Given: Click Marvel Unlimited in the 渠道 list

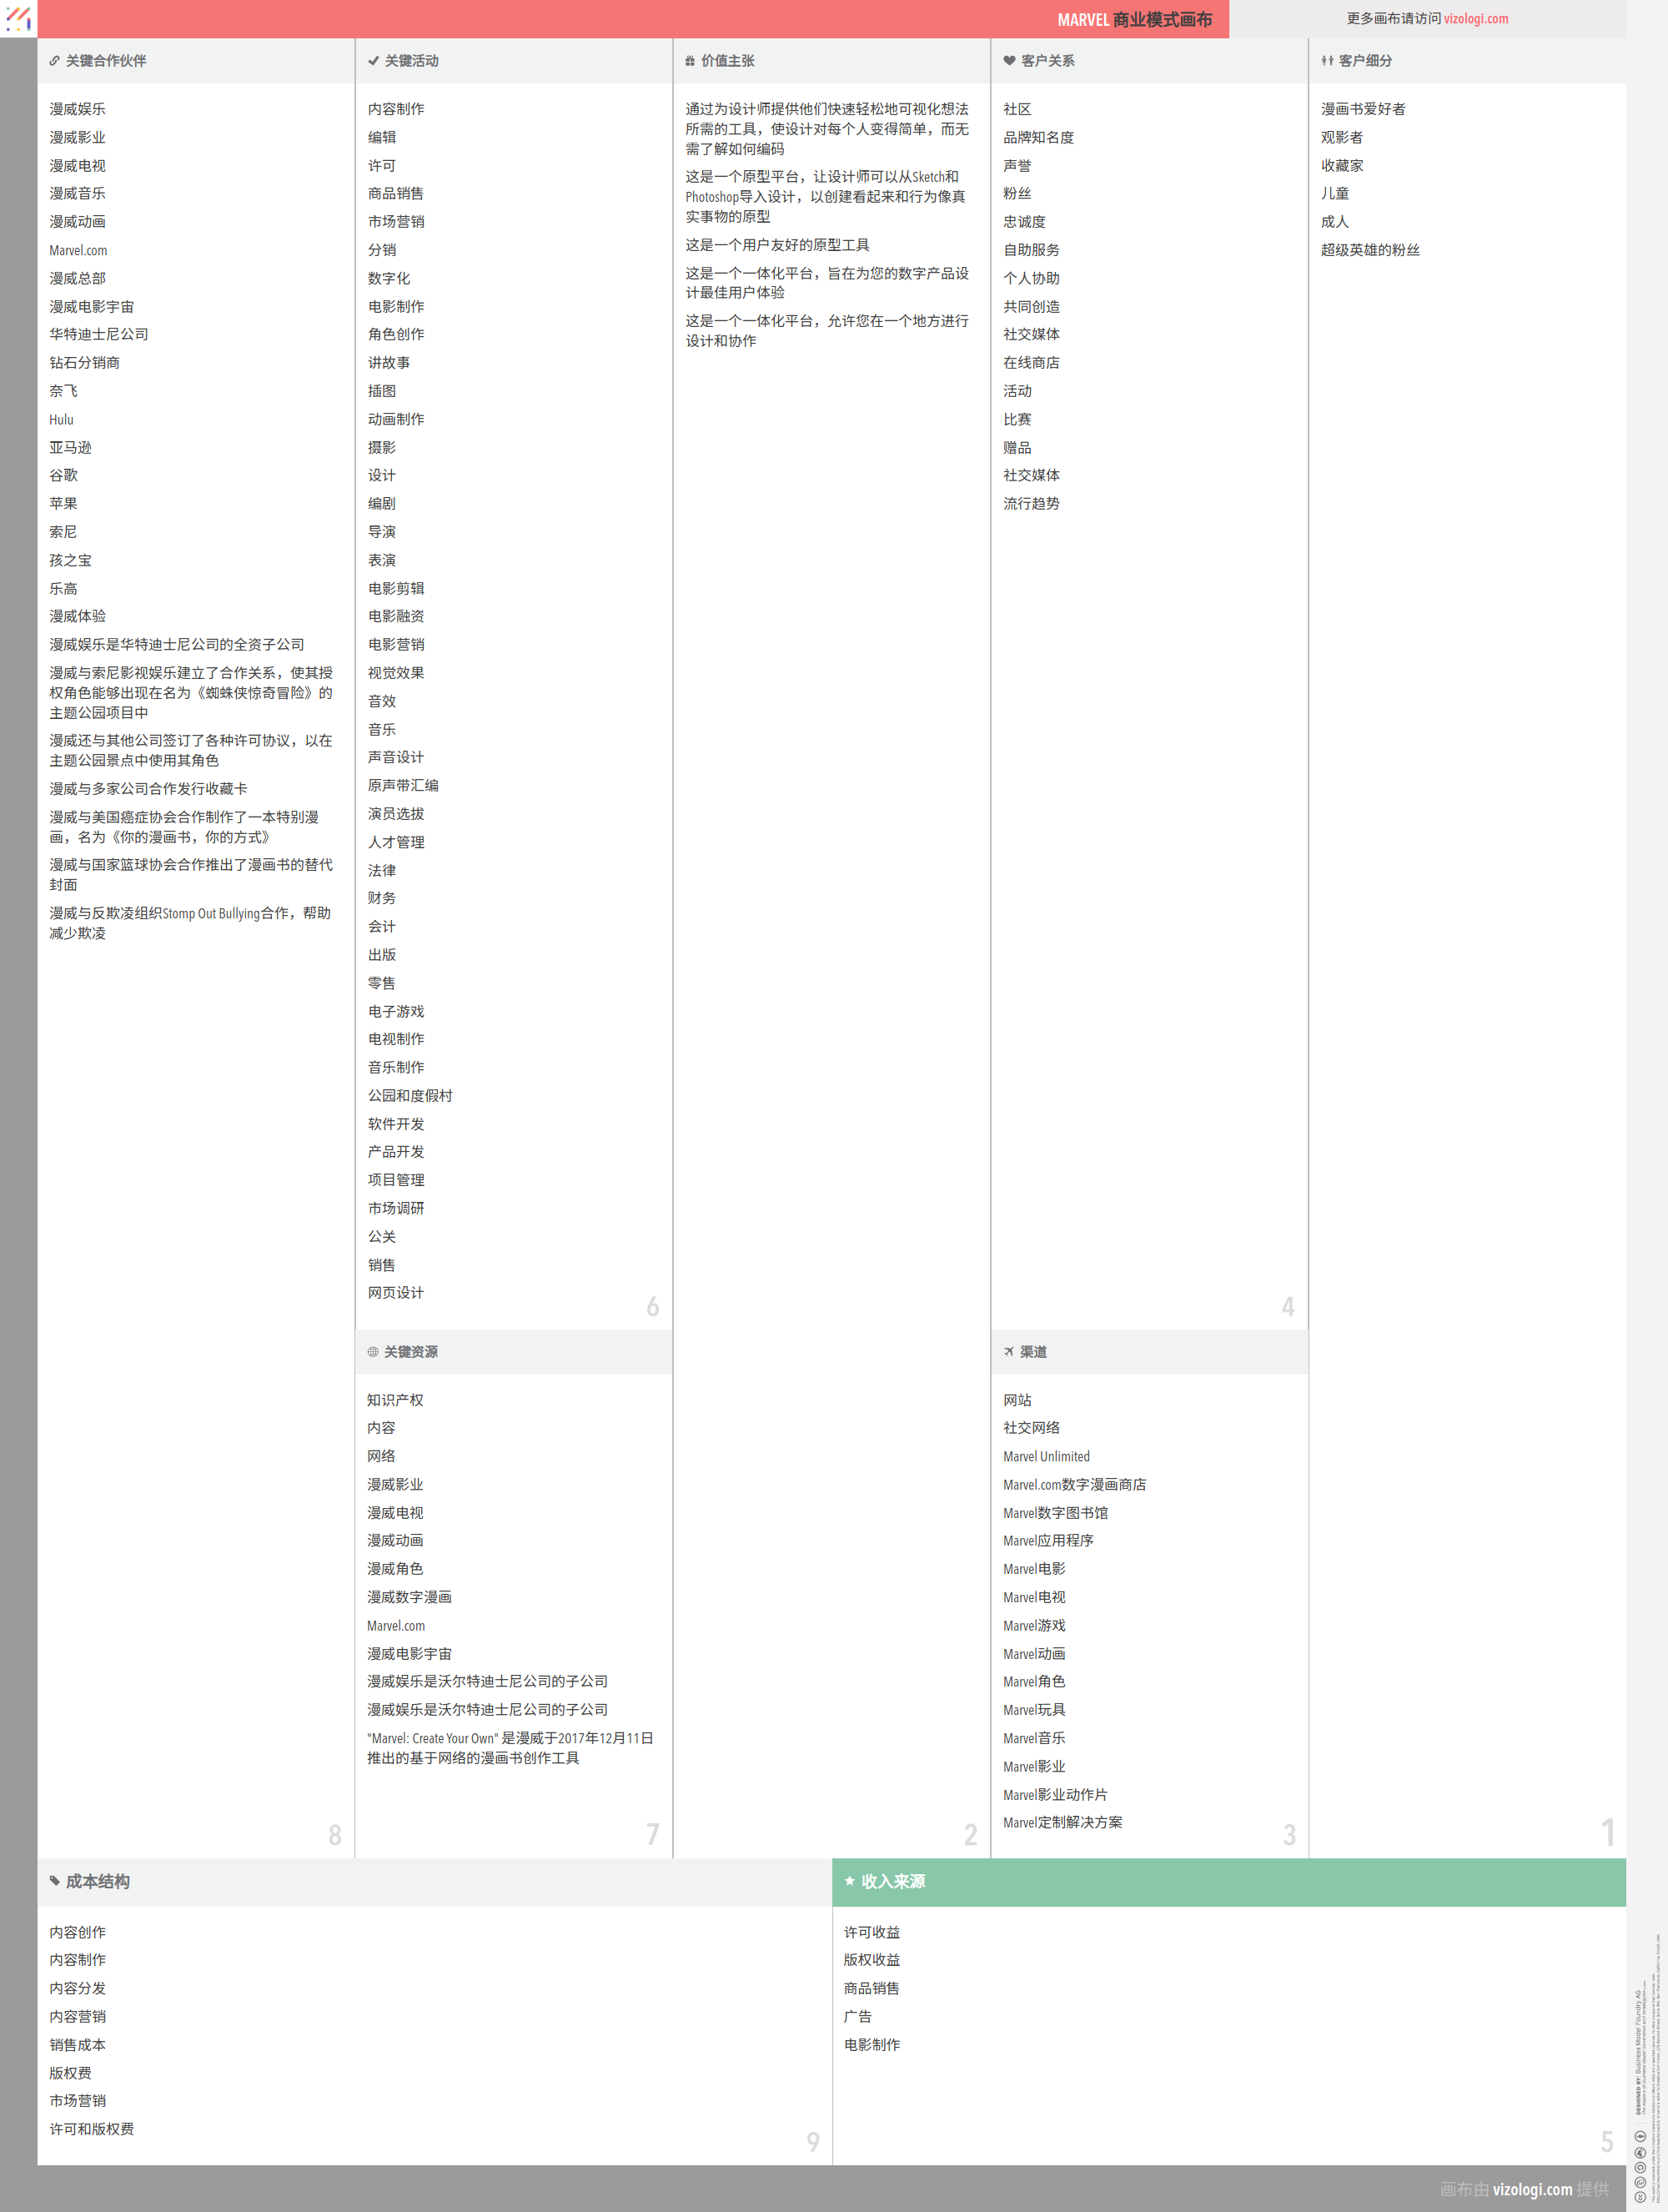Looking at the screenshot, I should pyautogui.click(x=1046, y=1457).
